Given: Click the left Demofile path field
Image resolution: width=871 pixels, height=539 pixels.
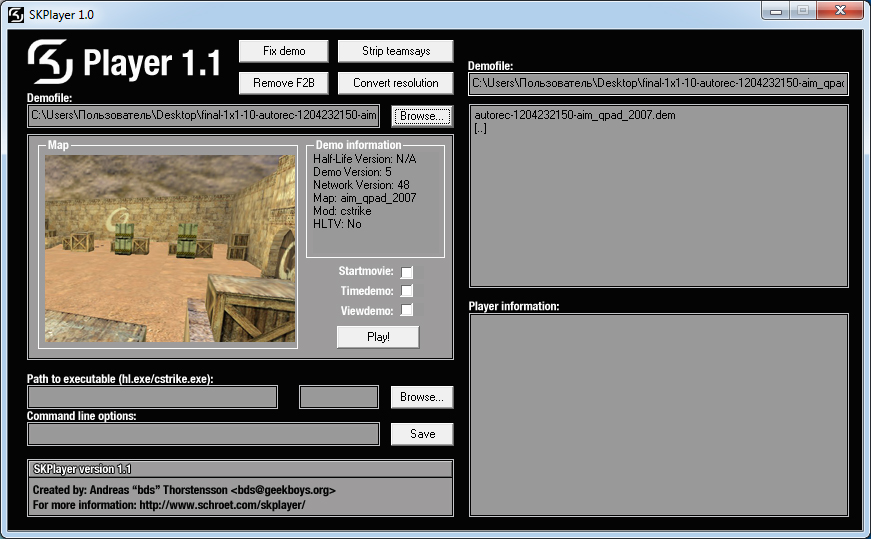Looking at the screenshot, I should coord(203,116).
